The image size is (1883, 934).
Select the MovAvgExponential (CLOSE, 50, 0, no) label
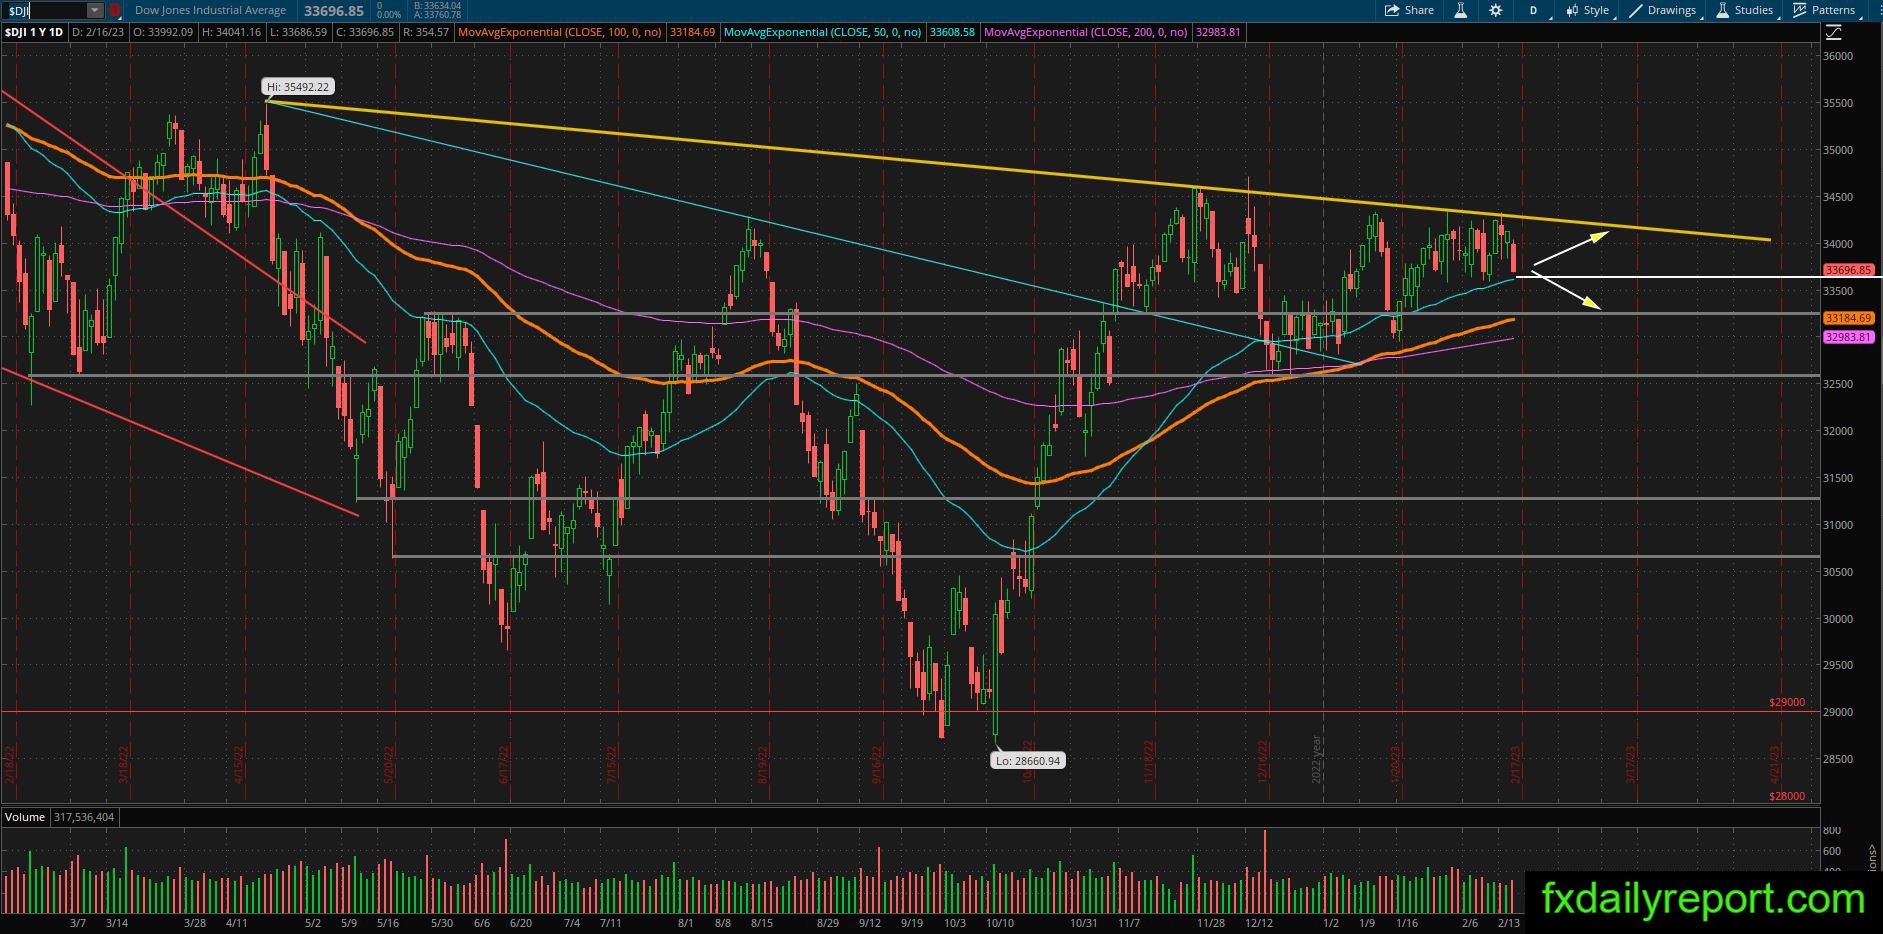823,32
